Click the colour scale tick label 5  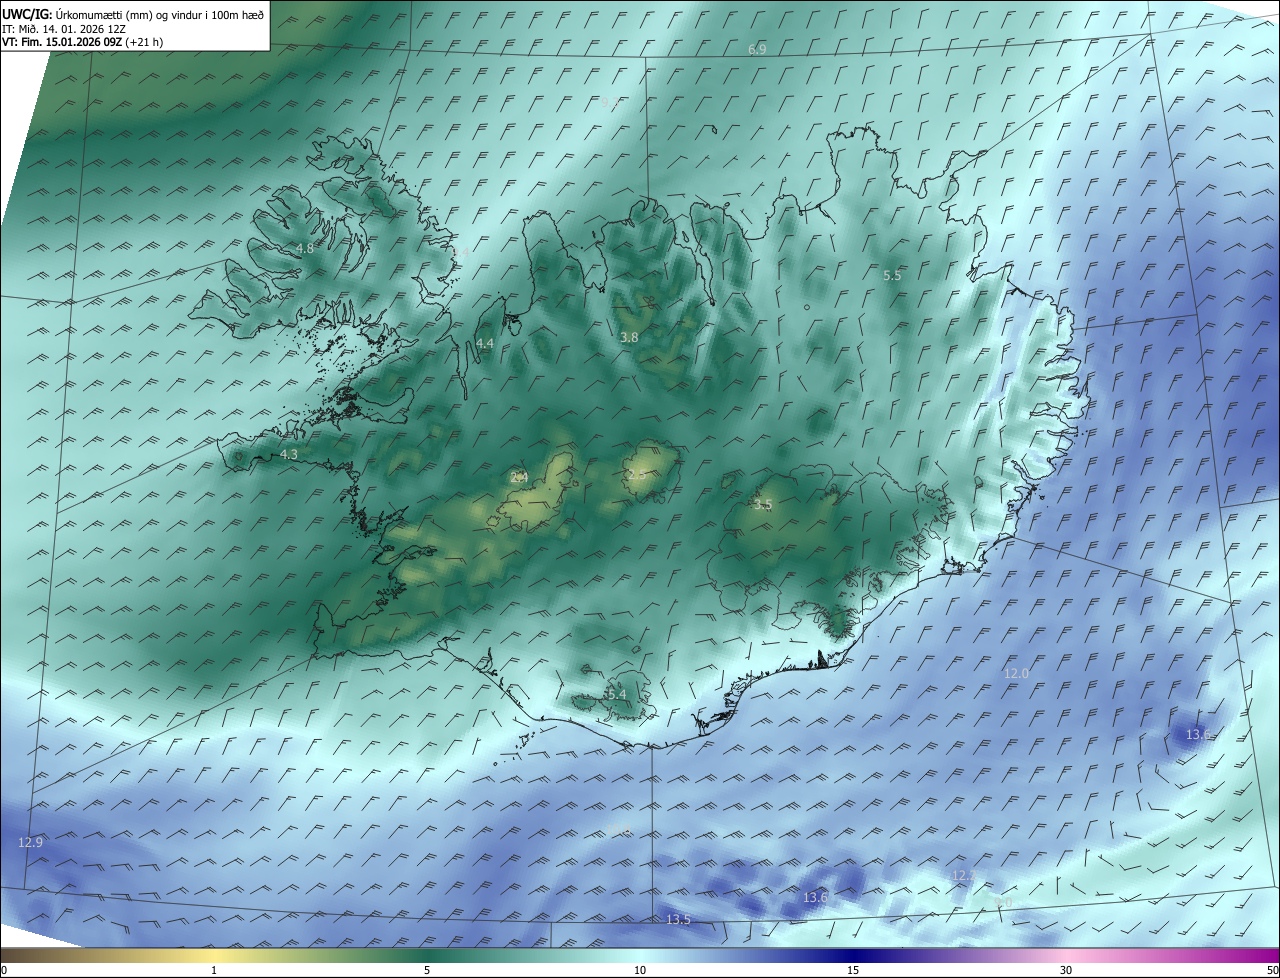[427, 970]
